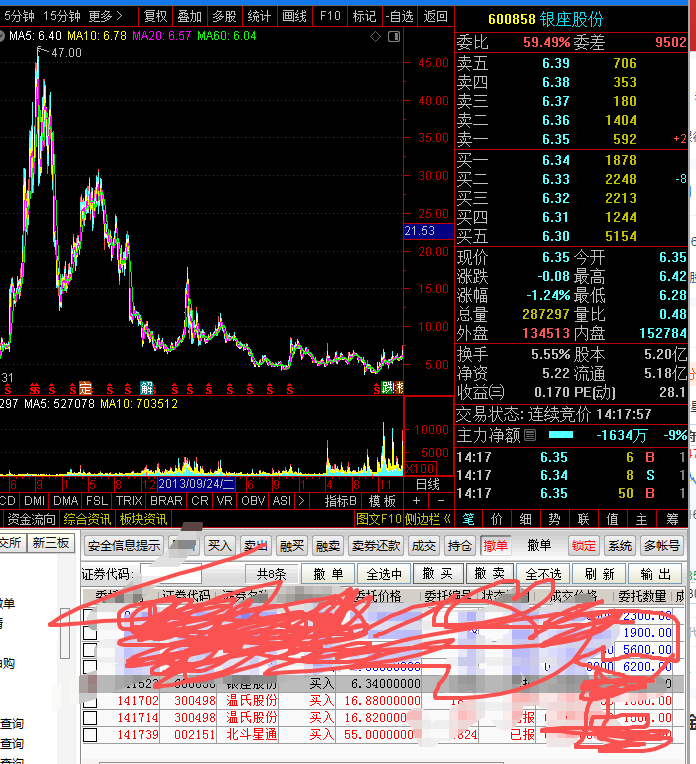This screenshot has width=696, height=764.
Task: Open the 资金流向 tab
Action: [31, 519]
